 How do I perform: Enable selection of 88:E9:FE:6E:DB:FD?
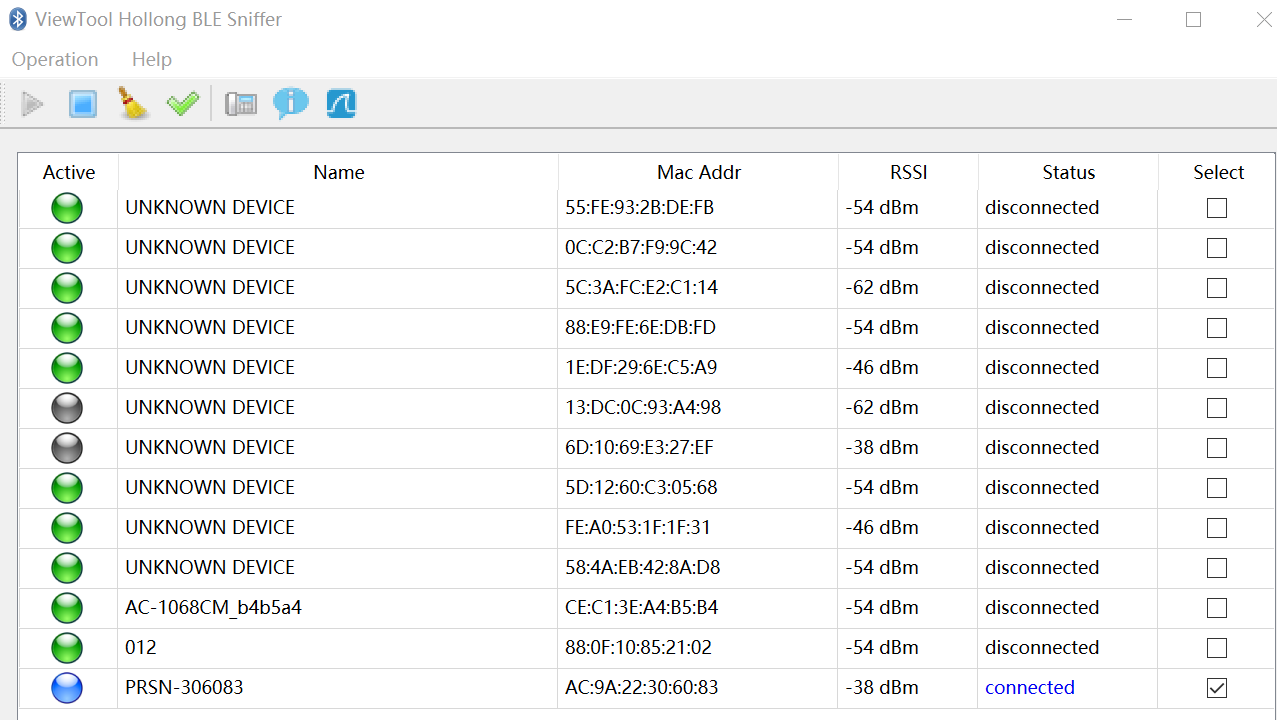[x=1217, y=328]
